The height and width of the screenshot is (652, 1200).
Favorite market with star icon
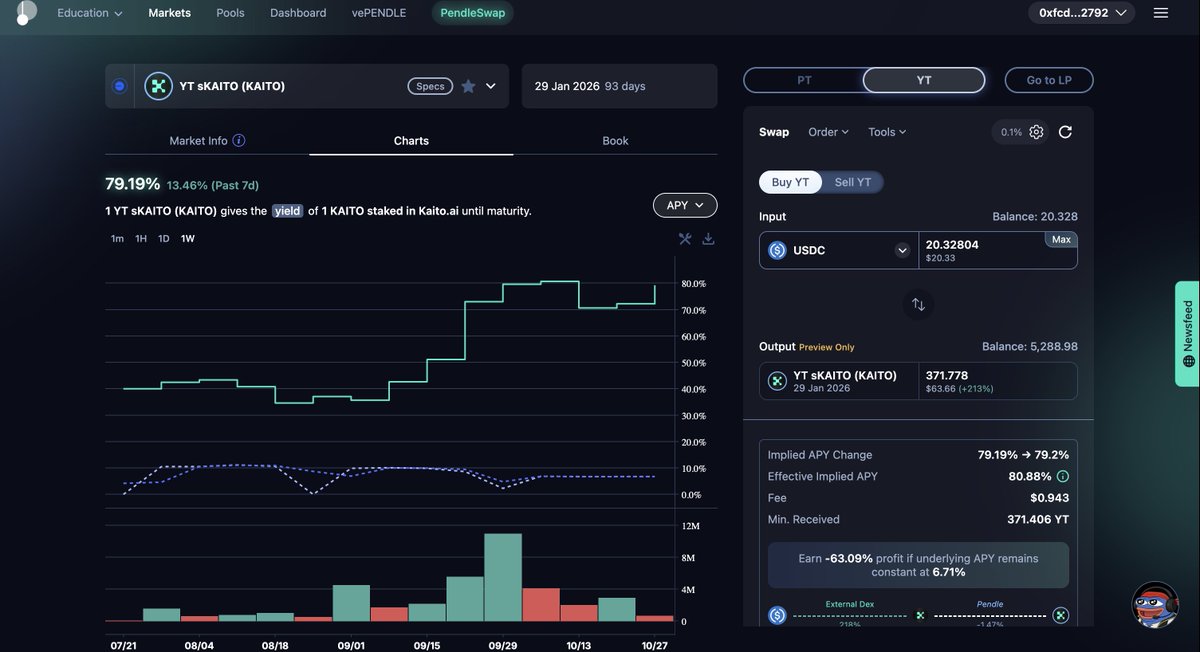(x=468, y=86)
